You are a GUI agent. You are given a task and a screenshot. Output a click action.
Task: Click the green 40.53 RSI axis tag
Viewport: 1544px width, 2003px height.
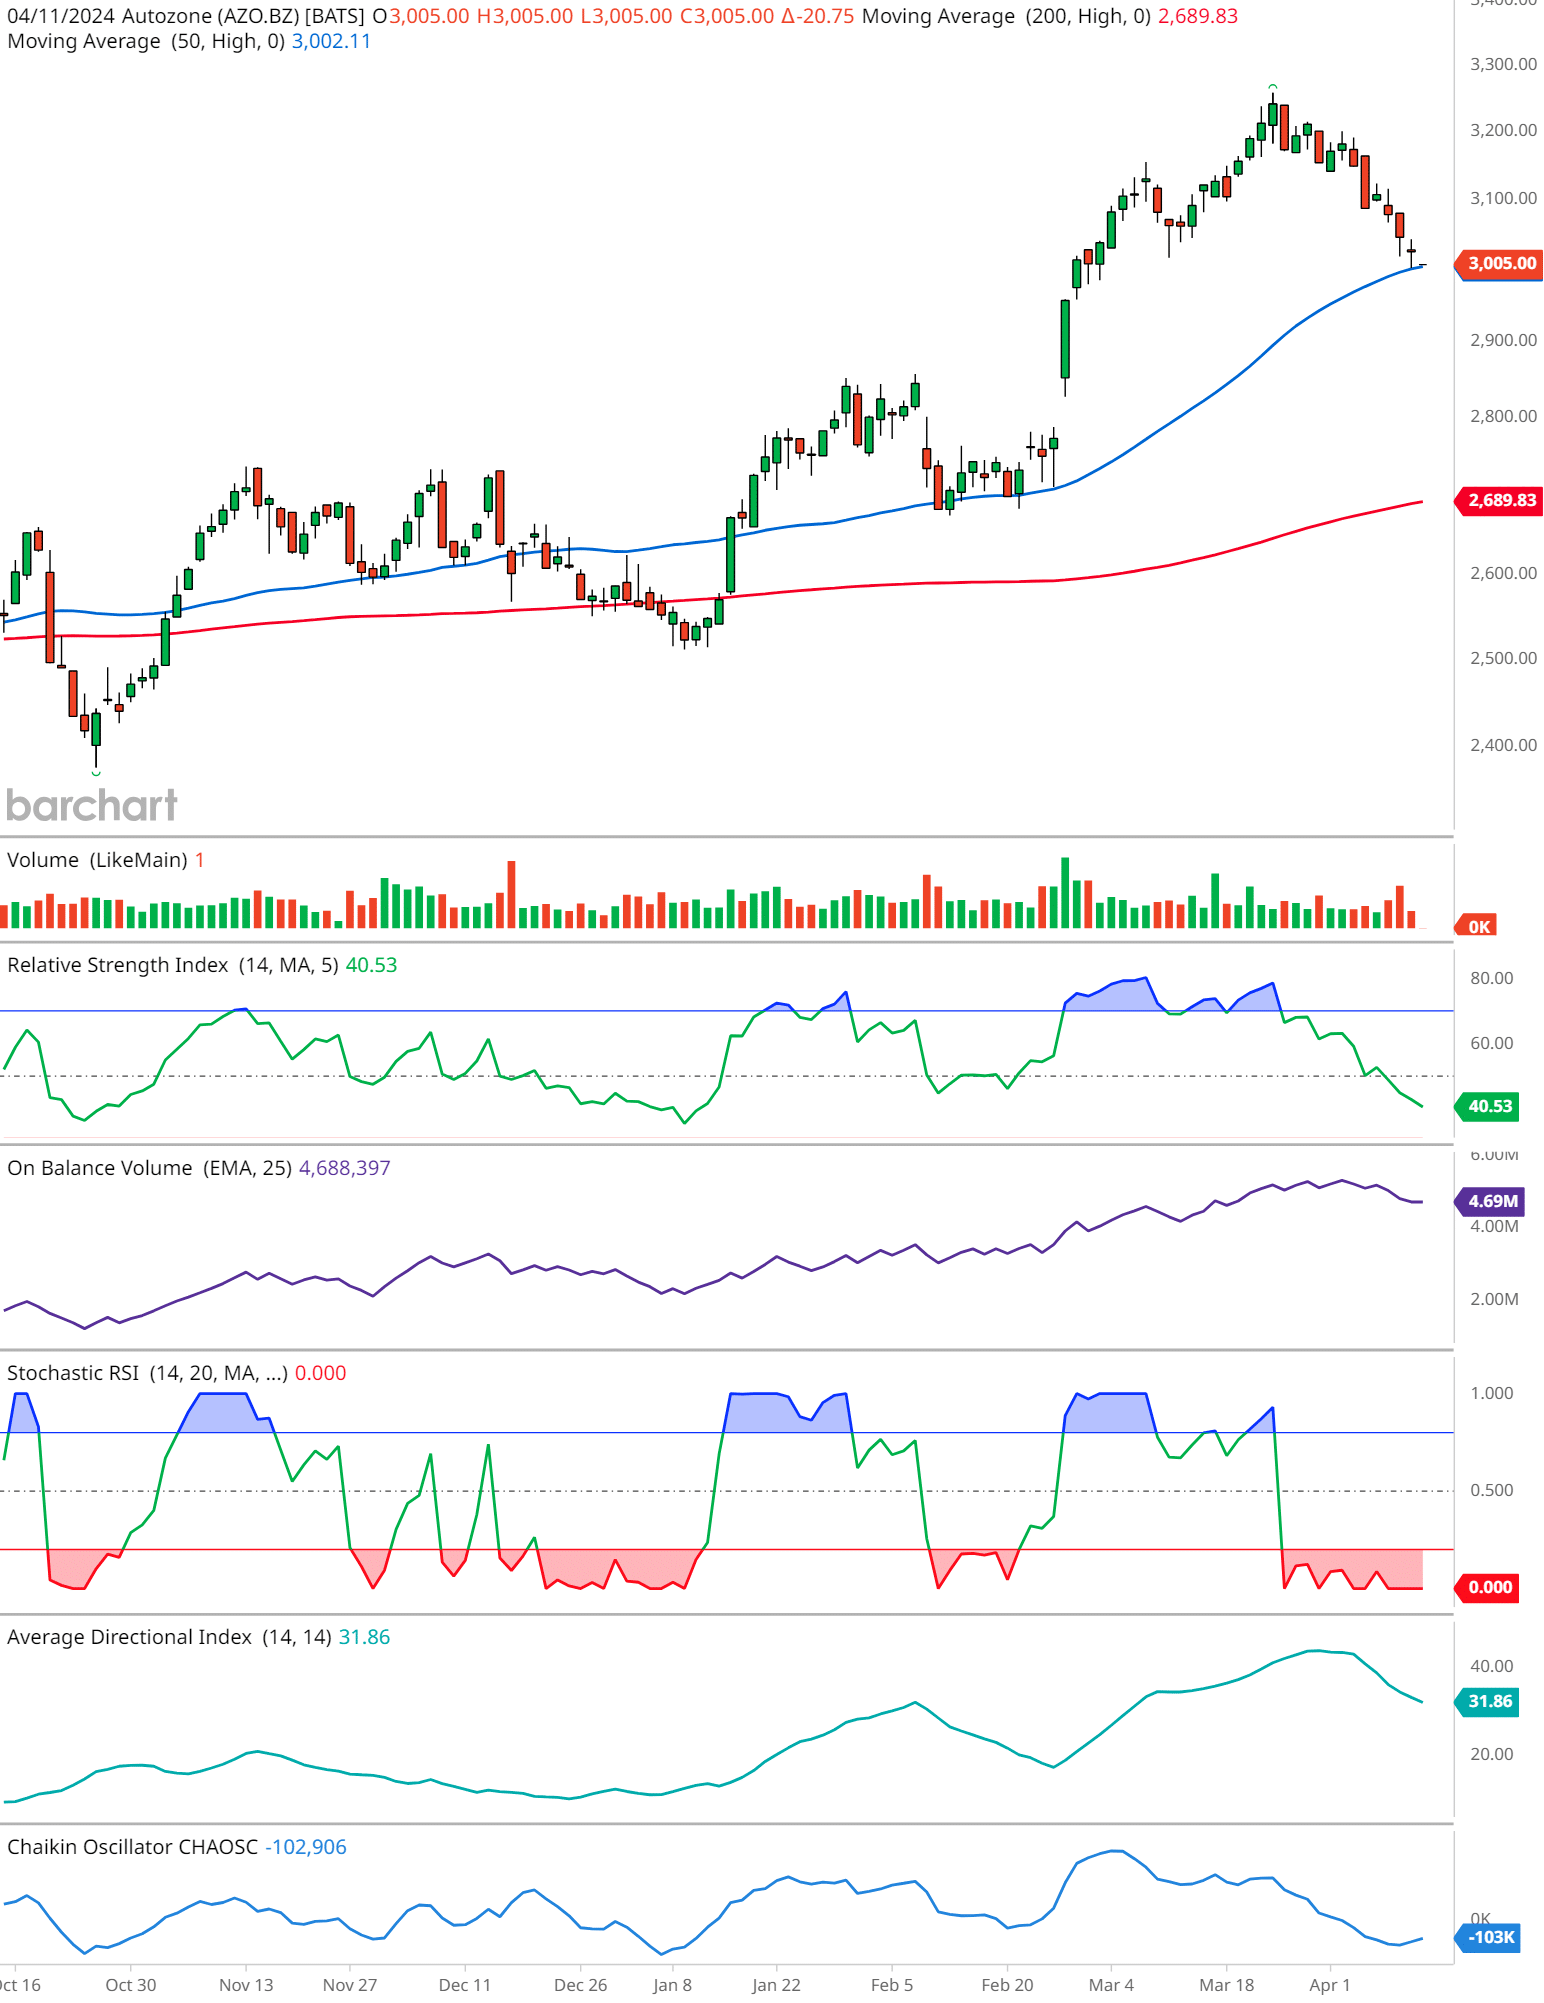[1488, 1106]
